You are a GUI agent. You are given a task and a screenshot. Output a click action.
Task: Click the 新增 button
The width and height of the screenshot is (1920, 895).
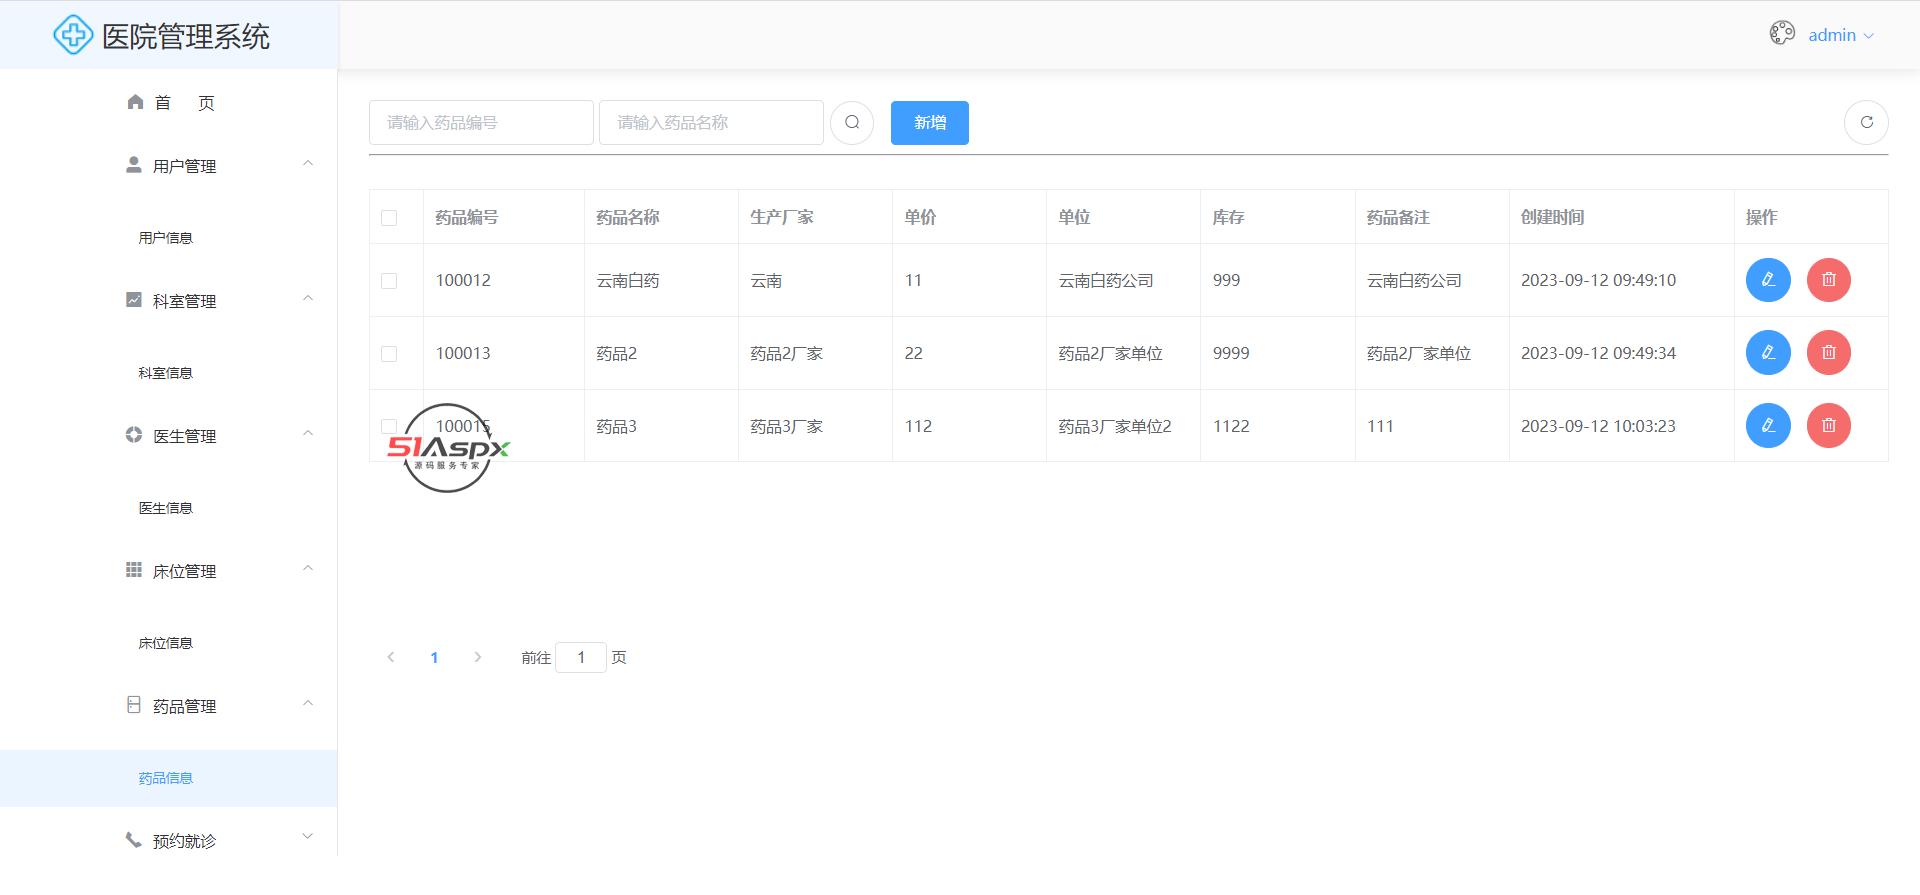point(929,123)
